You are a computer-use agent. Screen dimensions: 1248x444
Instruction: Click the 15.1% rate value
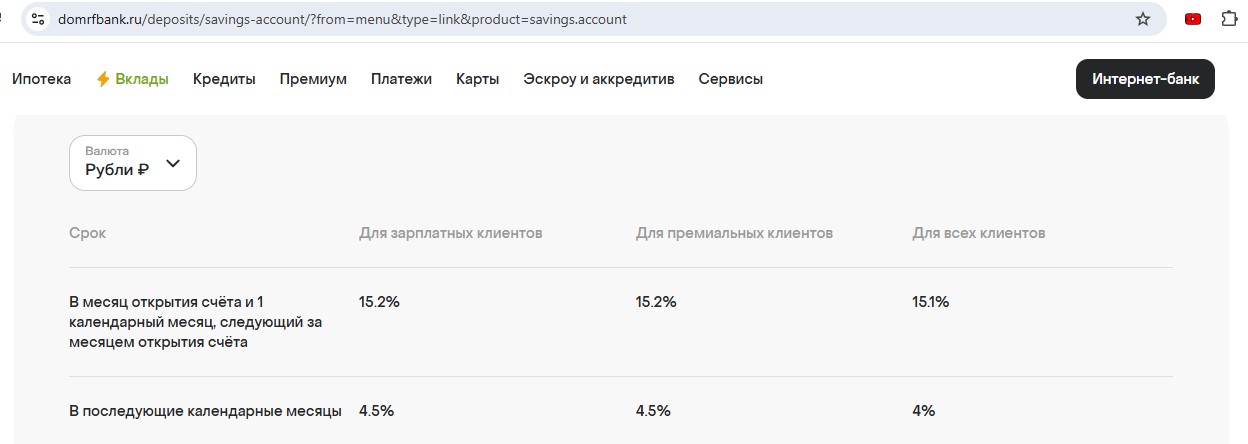(930, 302)
